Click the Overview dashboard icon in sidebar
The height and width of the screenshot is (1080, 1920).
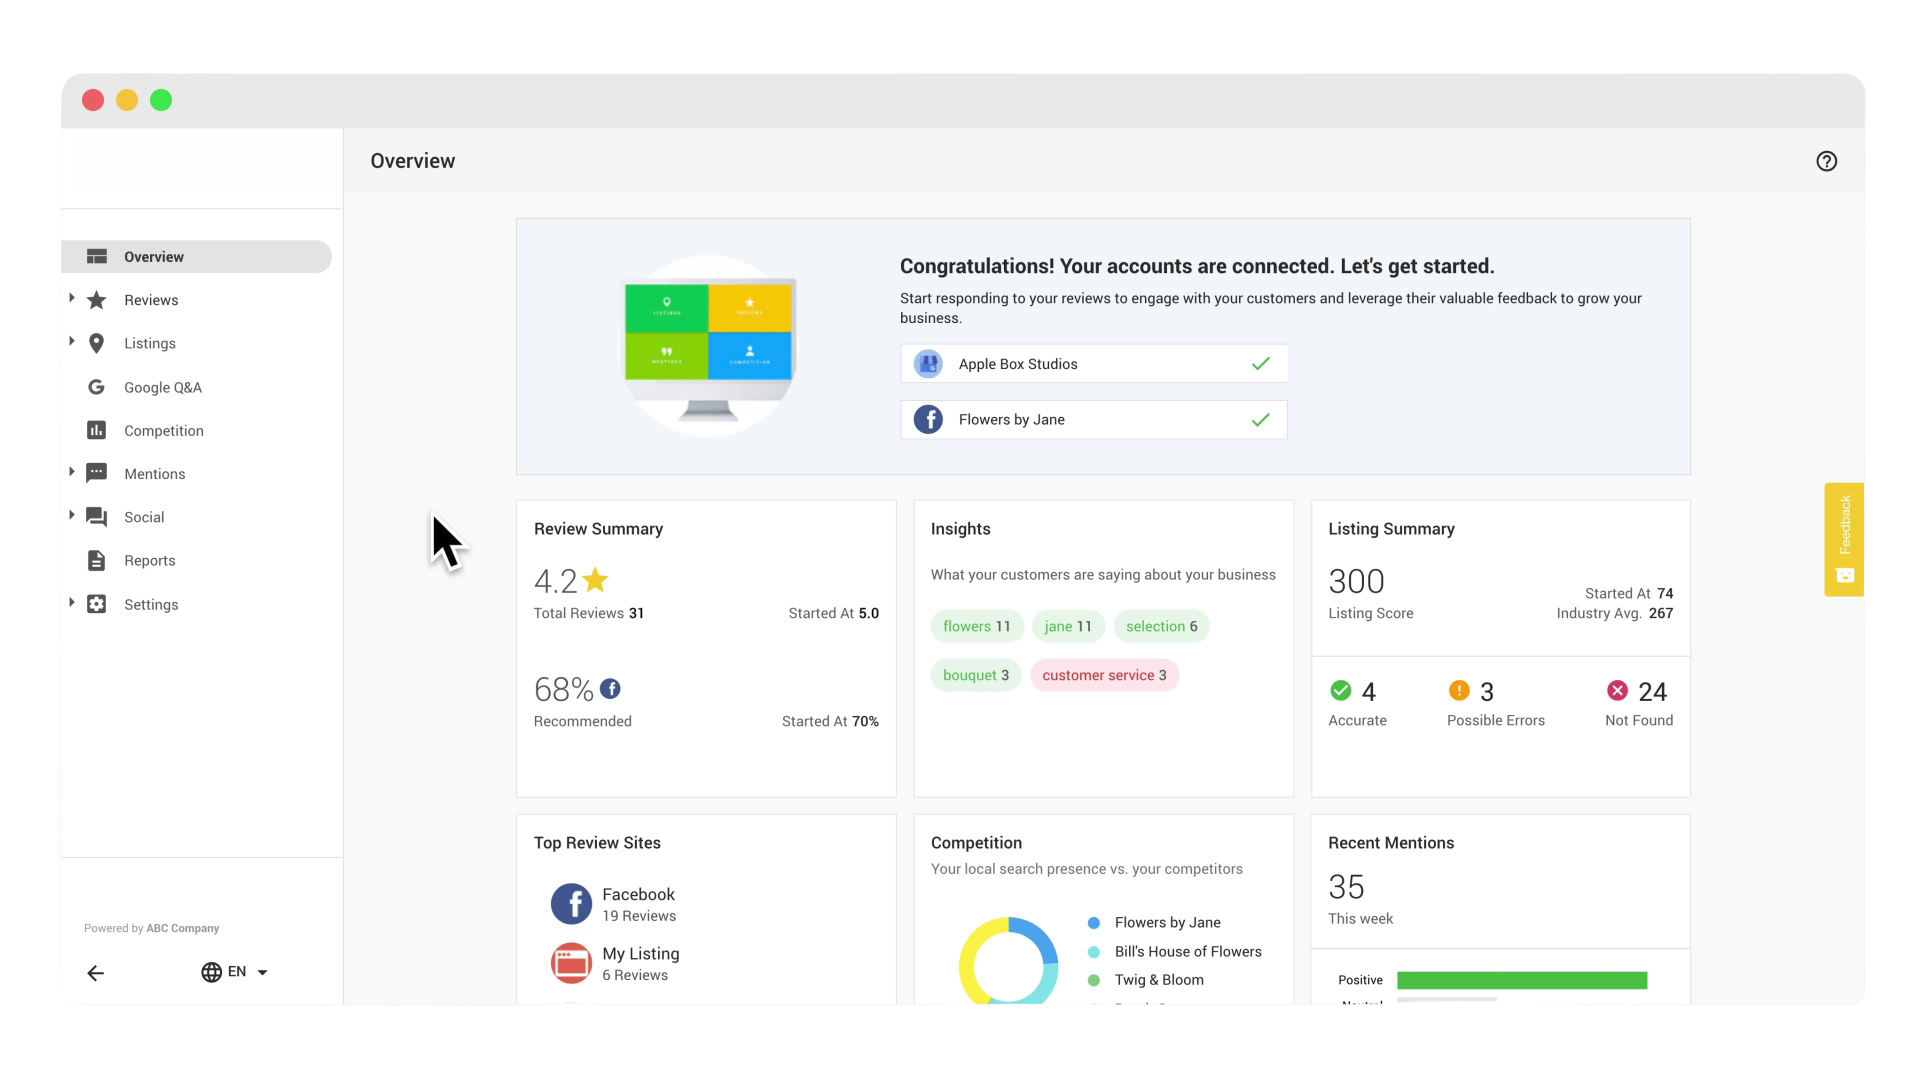point(96,257)
